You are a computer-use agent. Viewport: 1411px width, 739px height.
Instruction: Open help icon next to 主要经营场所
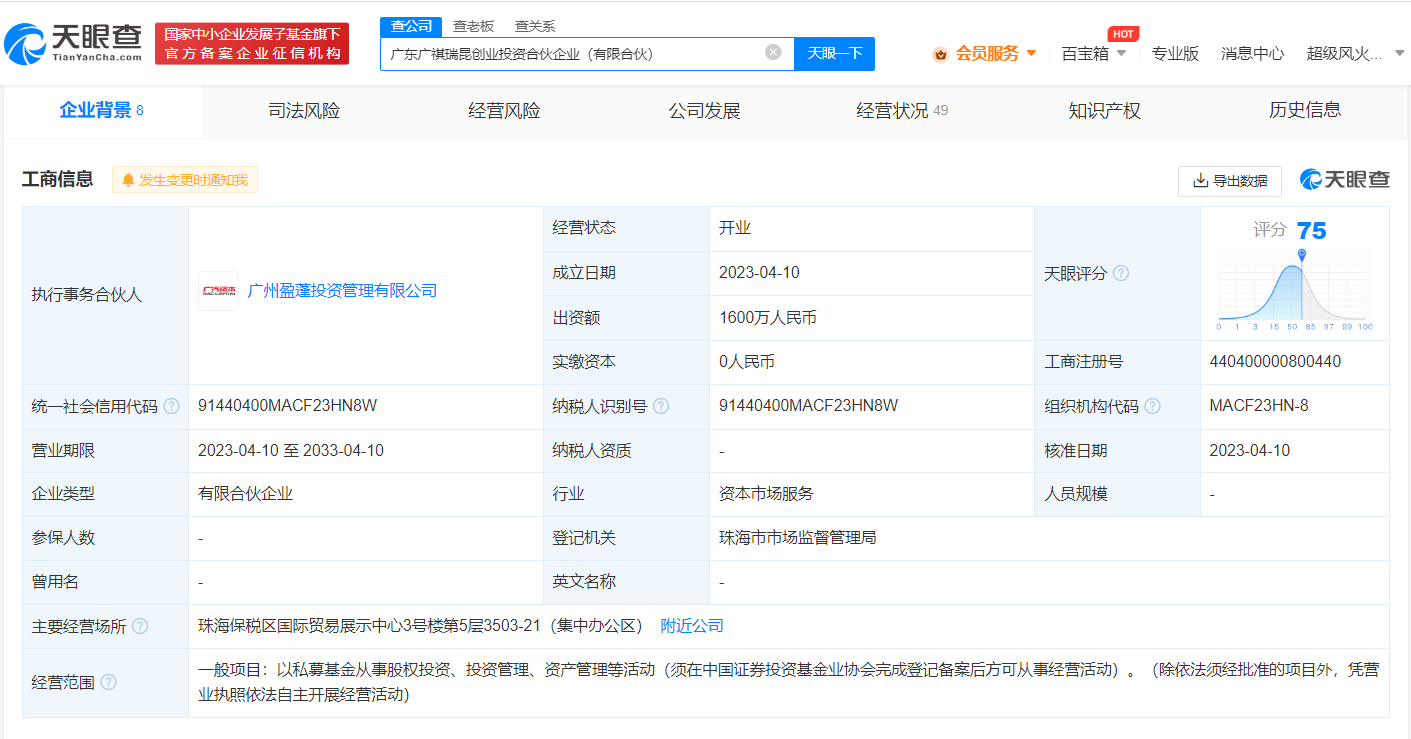[140, 626]
